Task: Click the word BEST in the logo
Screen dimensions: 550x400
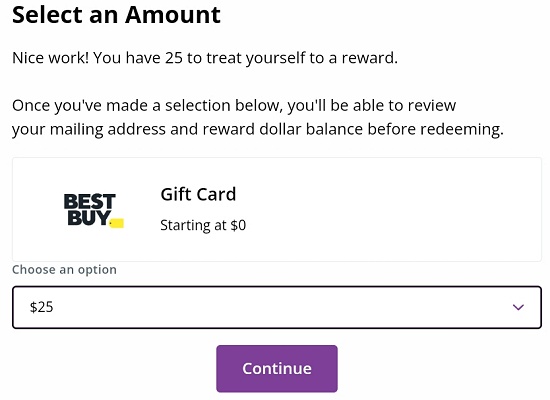Action: coord(90,201)
